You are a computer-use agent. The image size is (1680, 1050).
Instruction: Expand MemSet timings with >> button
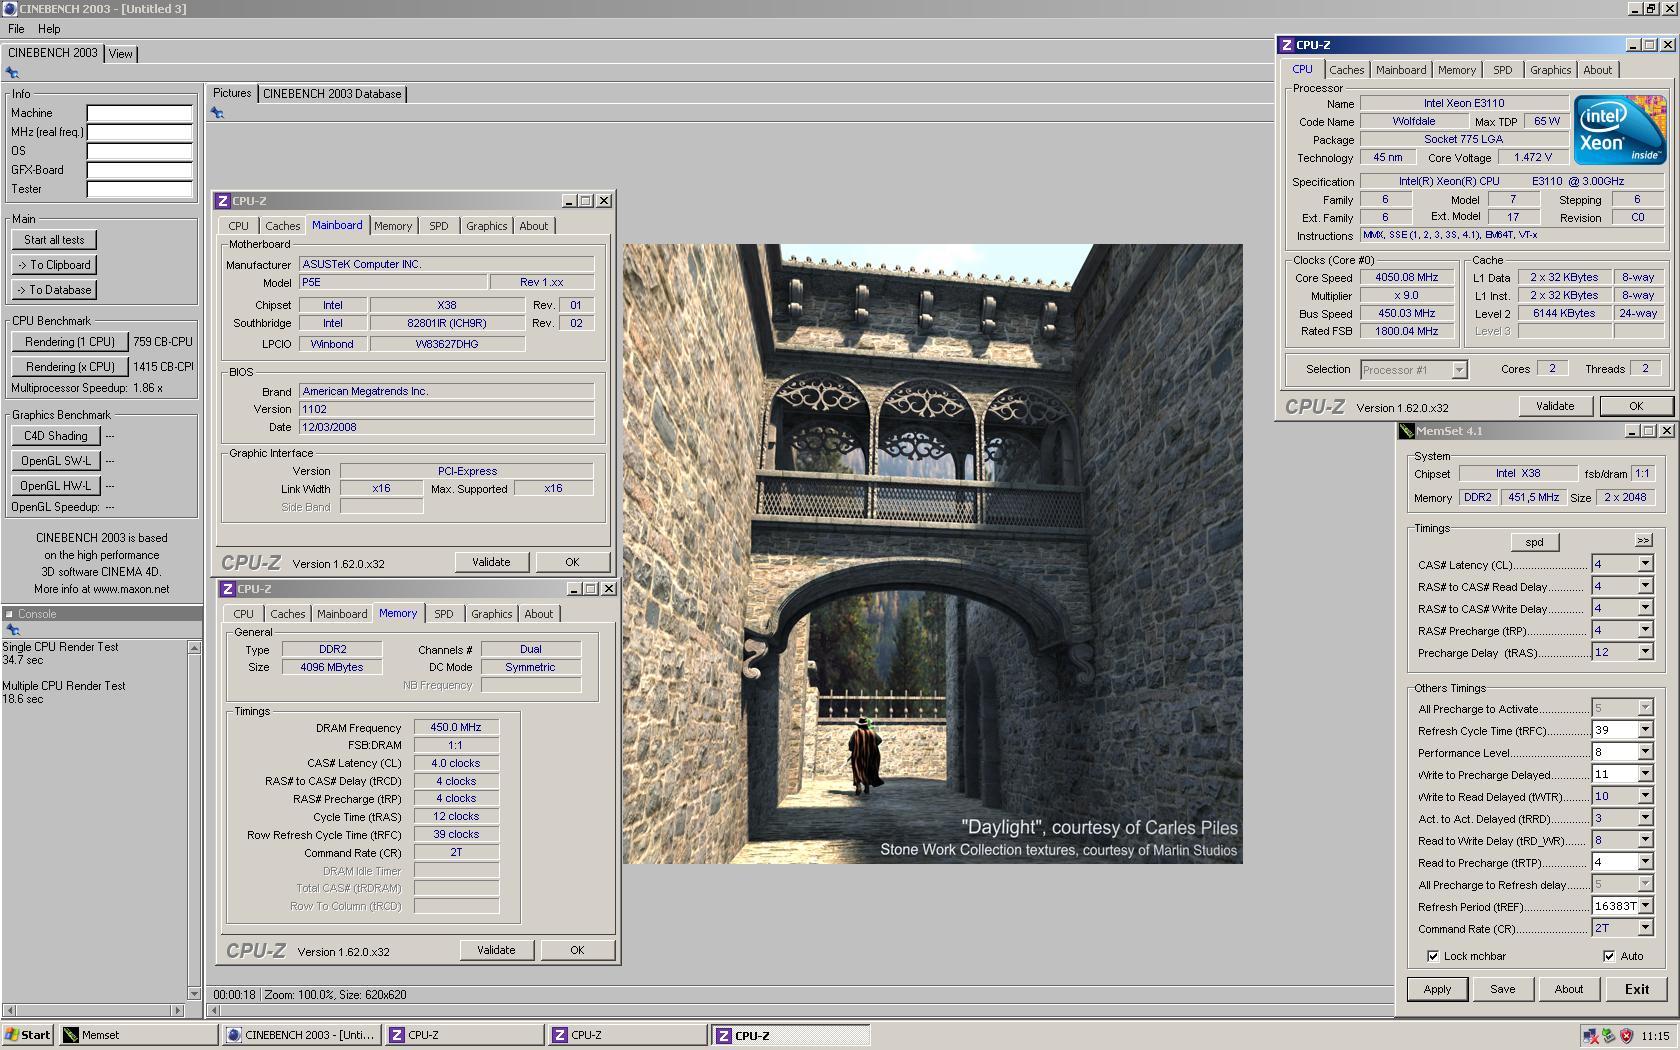click(x=1642, y=540)
